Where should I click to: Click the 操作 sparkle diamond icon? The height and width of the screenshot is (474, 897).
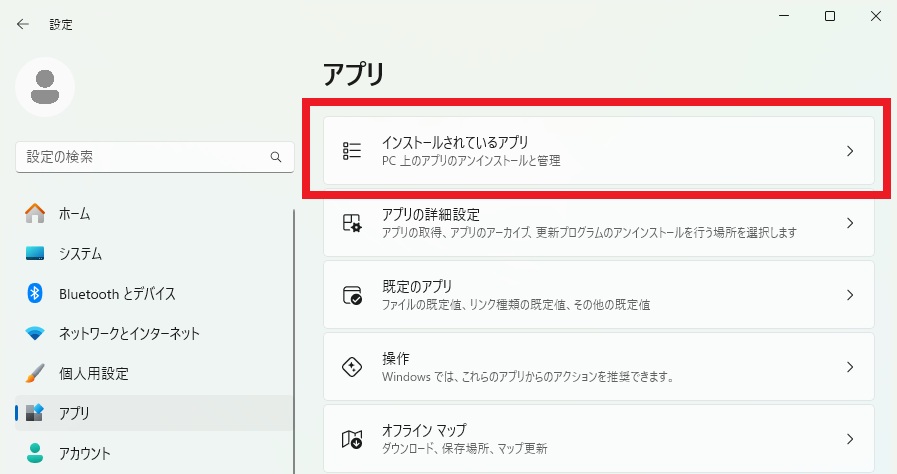point(352,367)
